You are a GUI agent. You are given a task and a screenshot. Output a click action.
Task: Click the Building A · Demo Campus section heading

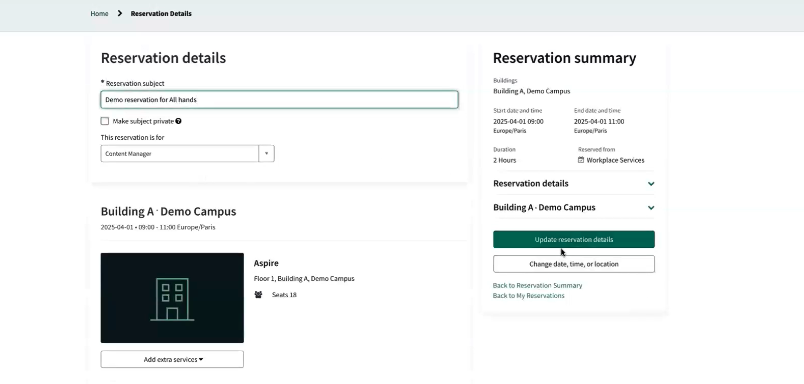[168, 212]
